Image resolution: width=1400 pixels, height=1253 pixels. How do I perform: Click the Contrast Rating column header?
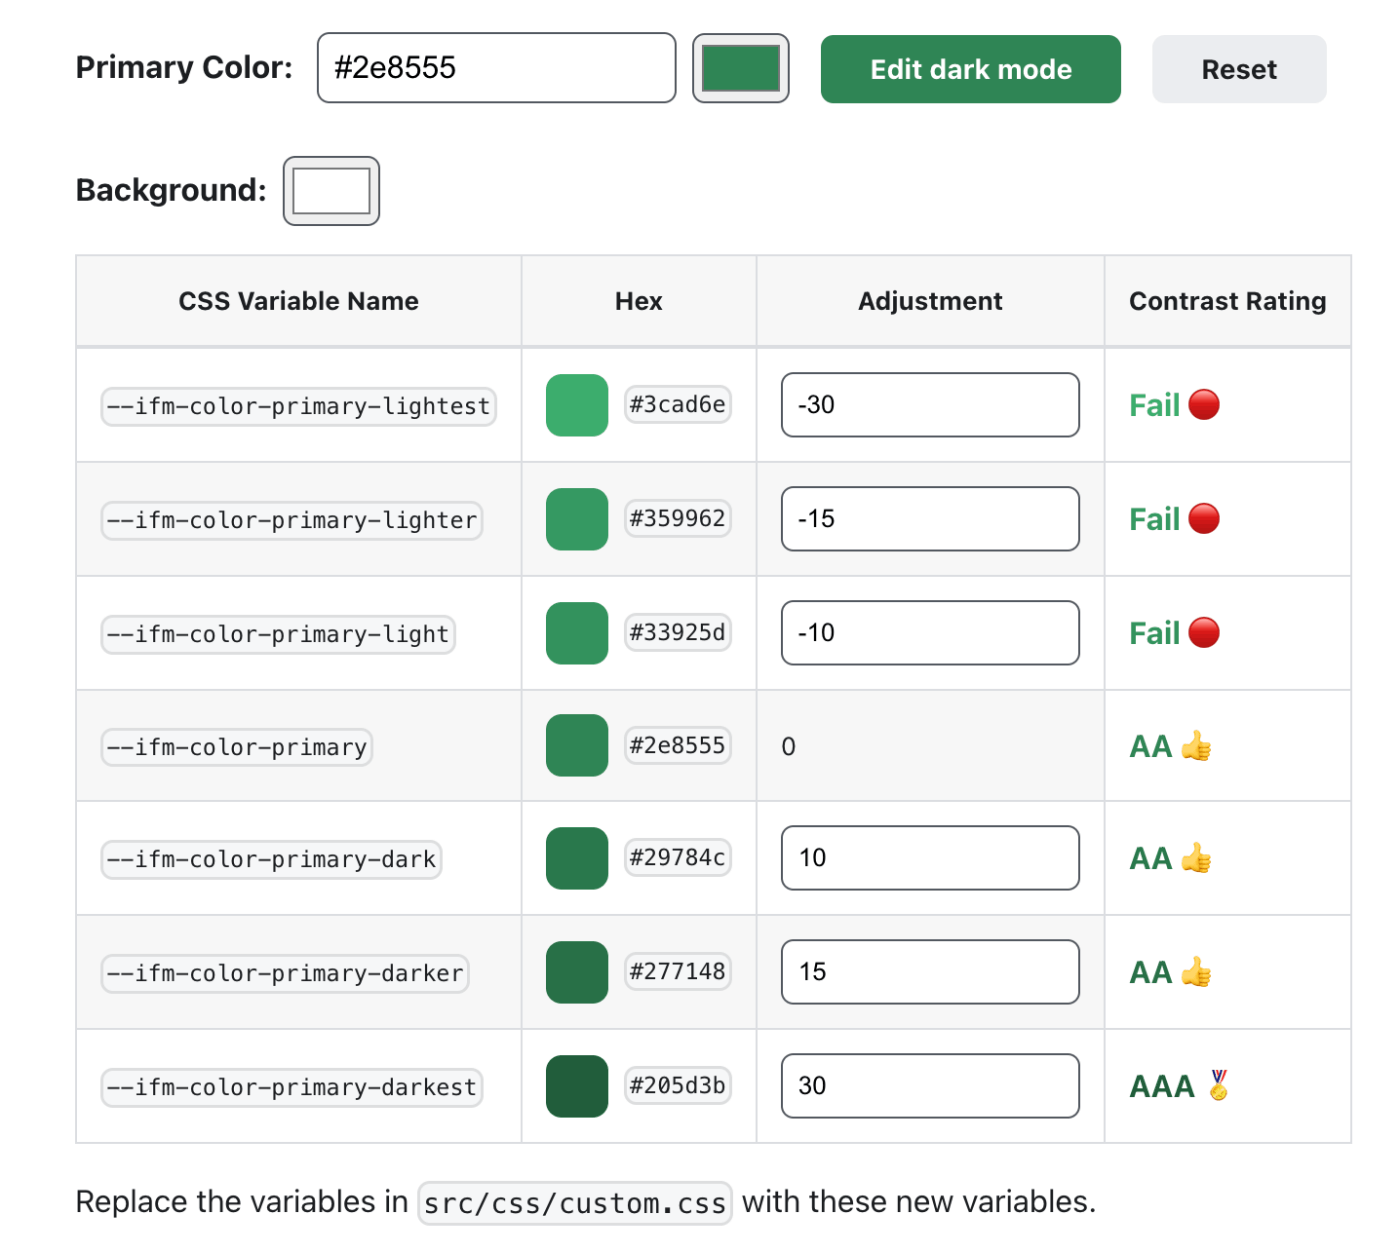[1227, 301]
